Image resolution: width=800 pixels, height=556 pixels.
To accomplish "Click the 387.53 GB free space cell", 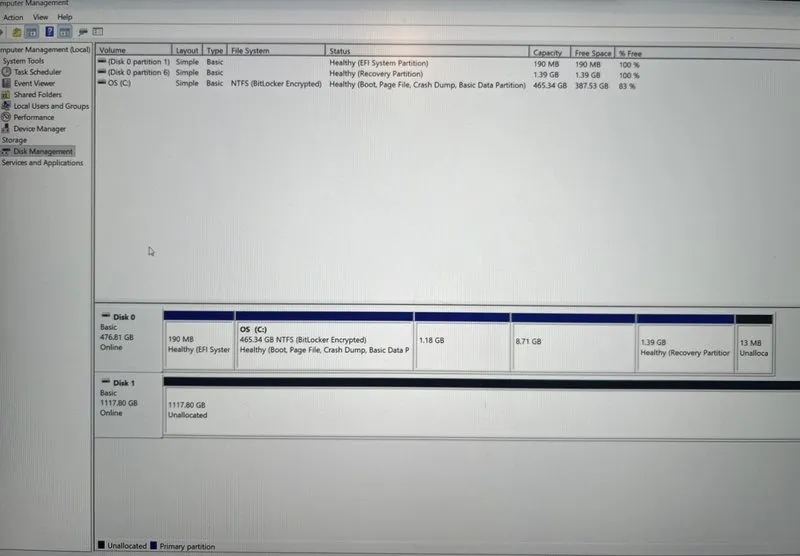I will 592,86.
